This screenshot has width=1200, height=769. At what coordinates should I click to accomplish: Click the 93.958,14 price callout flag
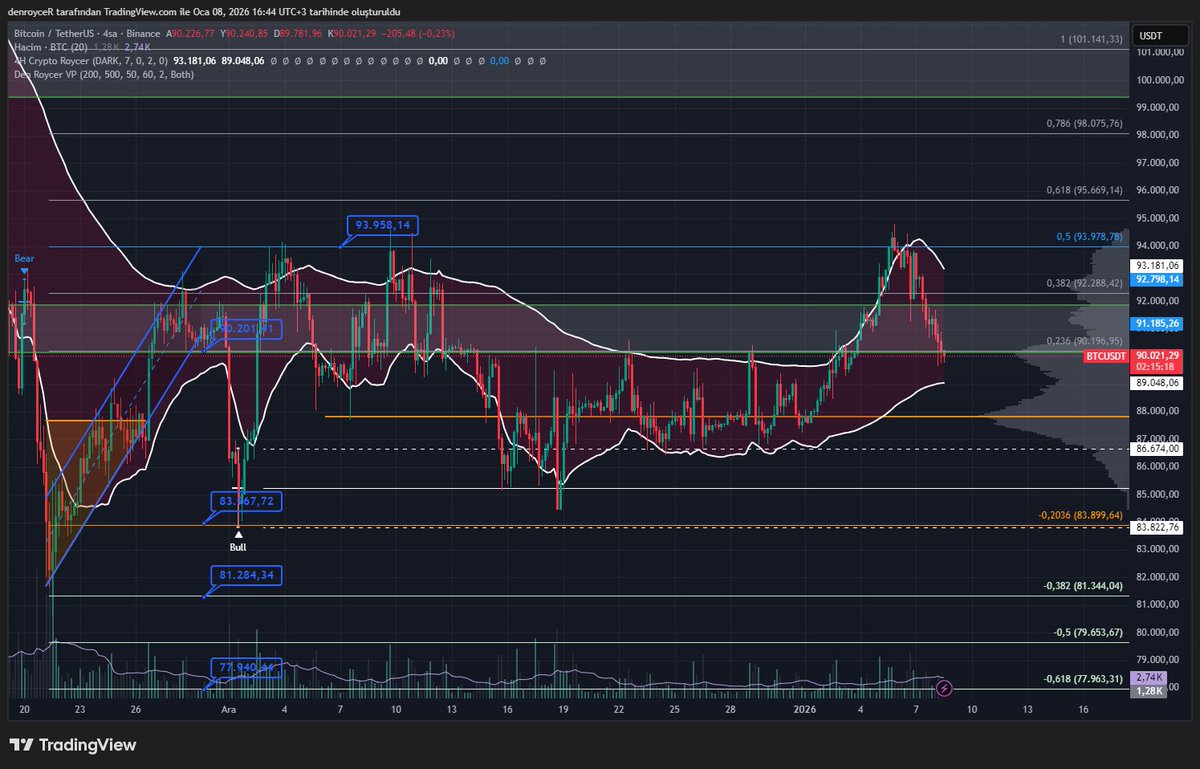[x=381, y=226]
